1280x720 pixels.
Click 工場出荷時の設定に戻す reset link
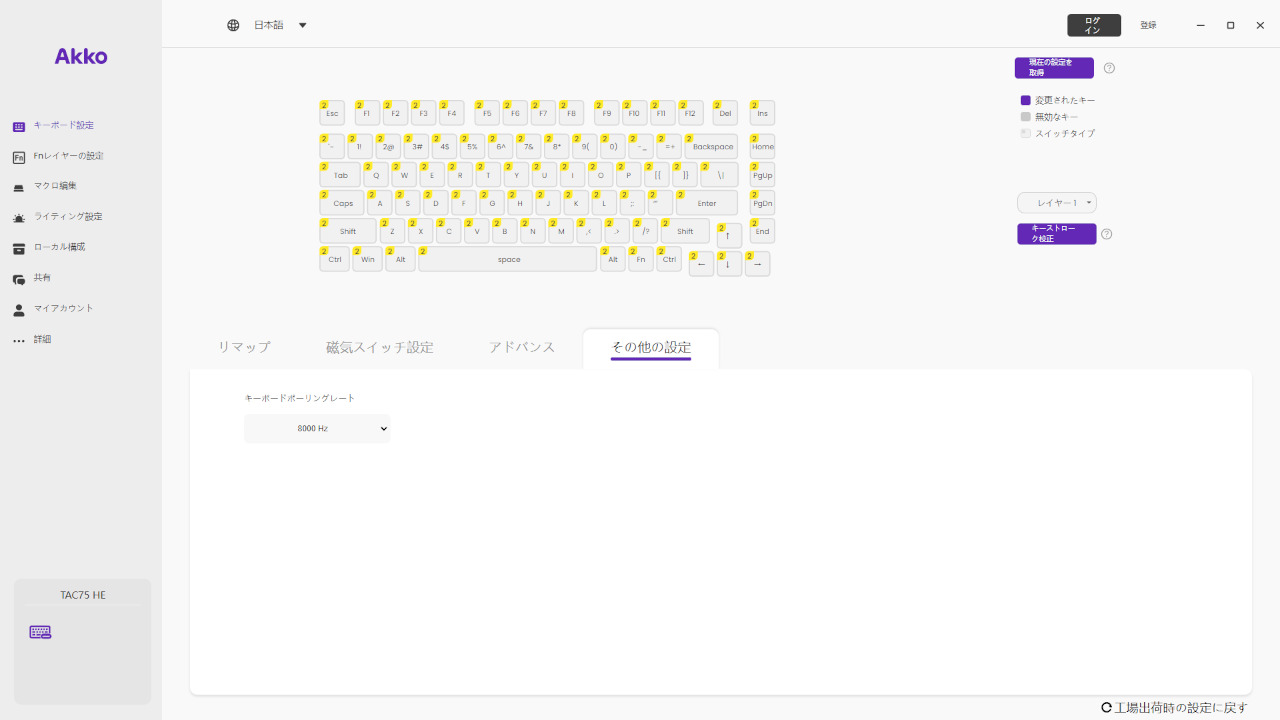point(1174,707)
